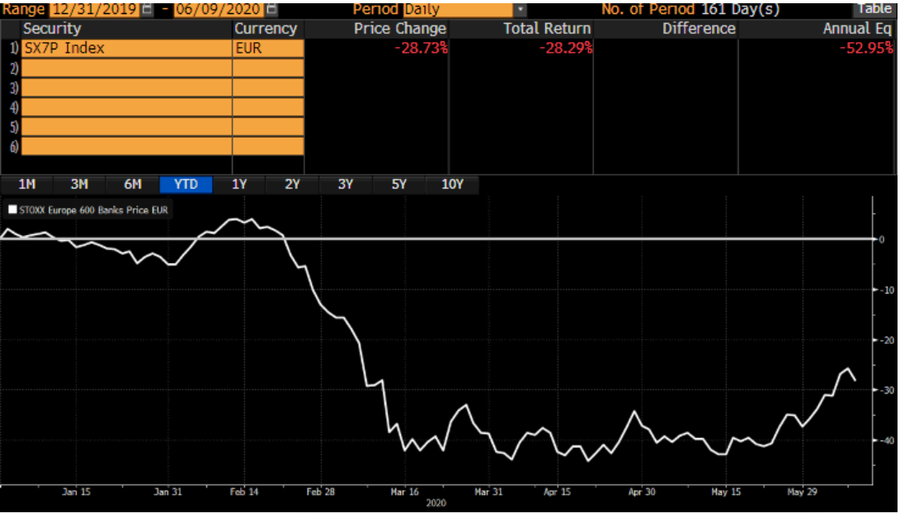Select the 3Y time range tab
This screenshot has height=513, width=900.
[x=346, y=185]
